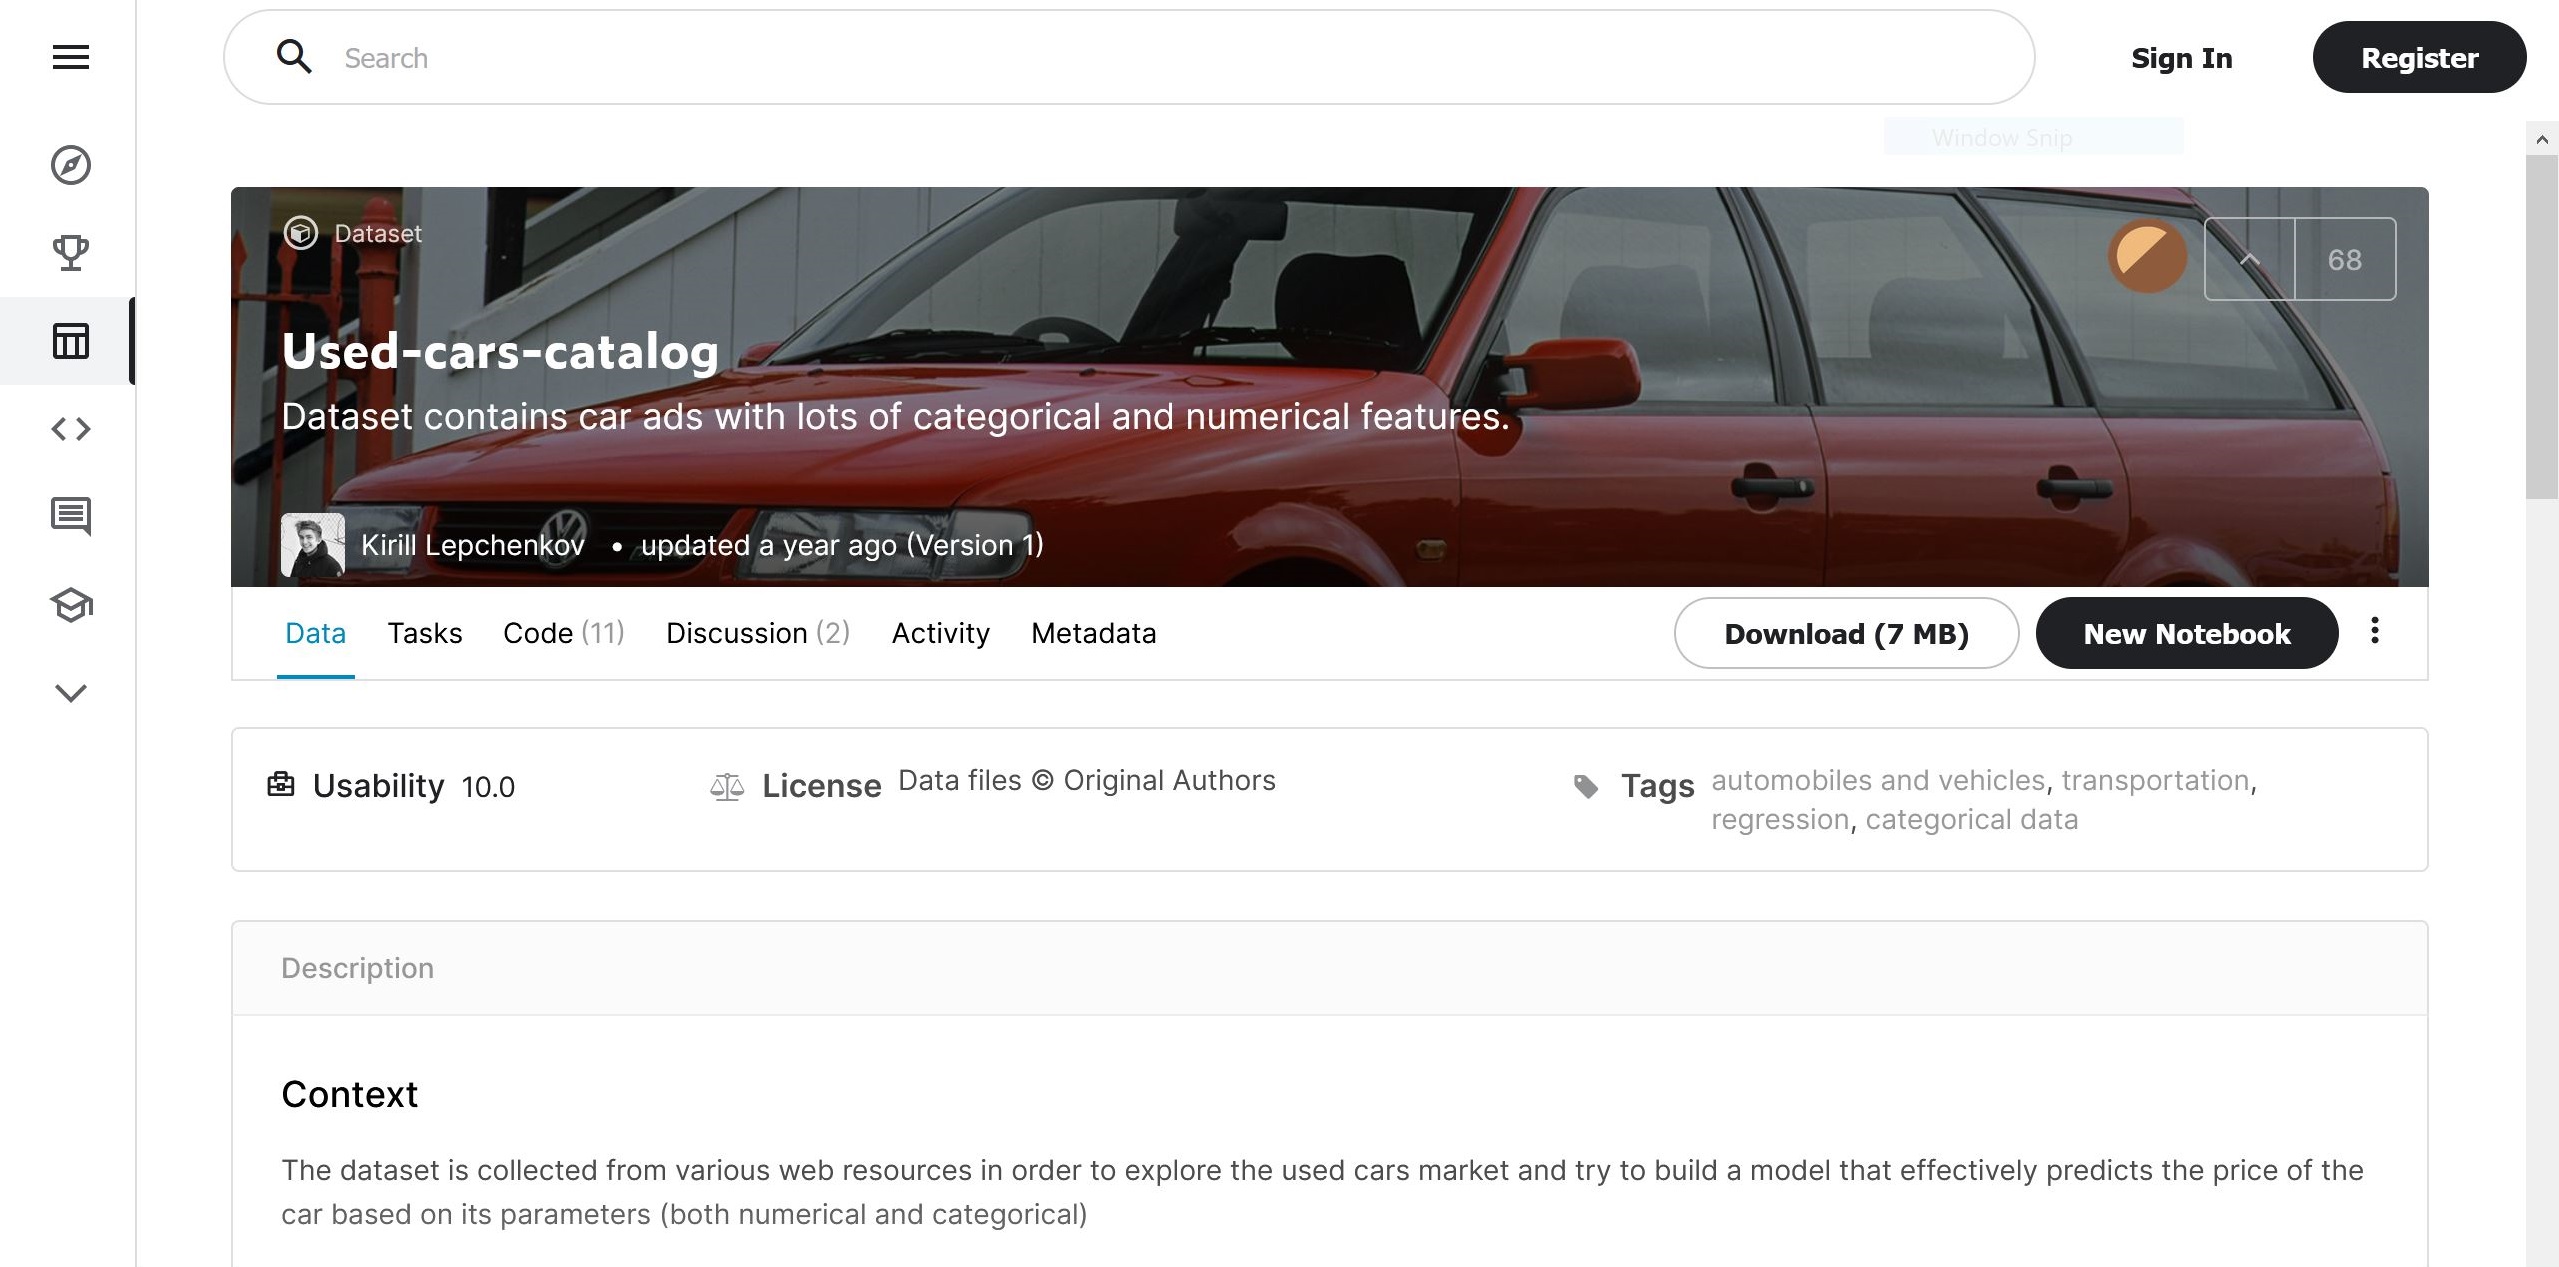Start a New Notebook
Image resolution: width=2559 pixels, height=1267 pixels.
click(2187, 632)
